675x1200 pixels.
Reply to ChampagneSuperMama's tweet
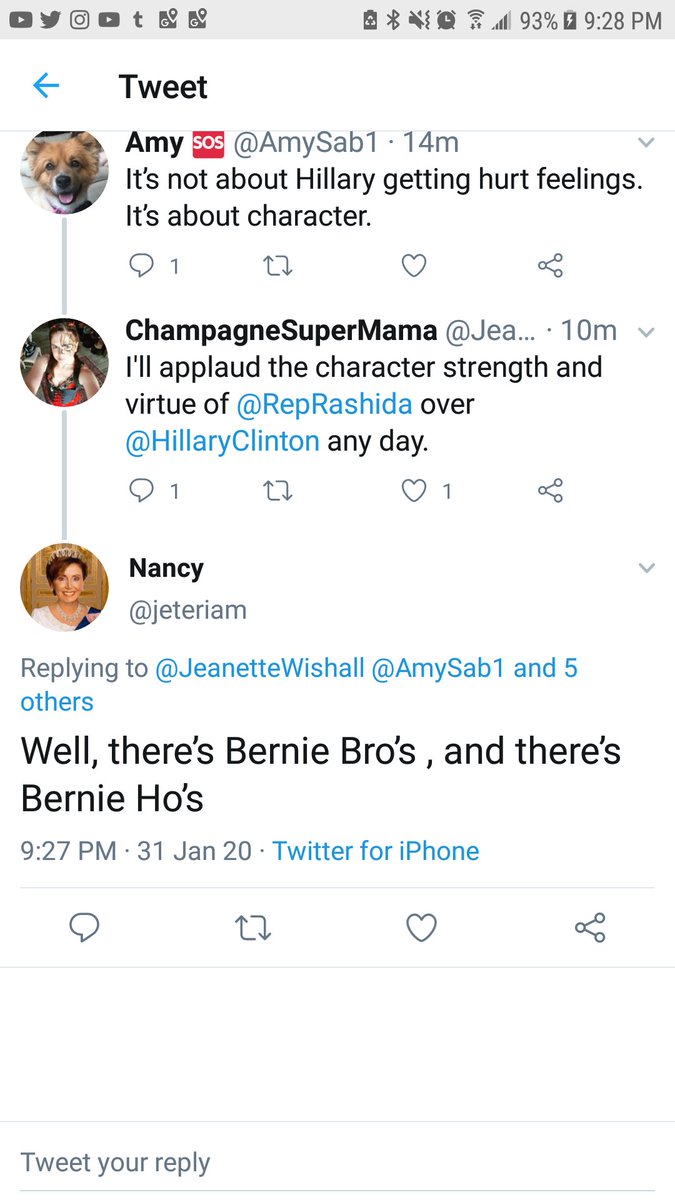143,490
